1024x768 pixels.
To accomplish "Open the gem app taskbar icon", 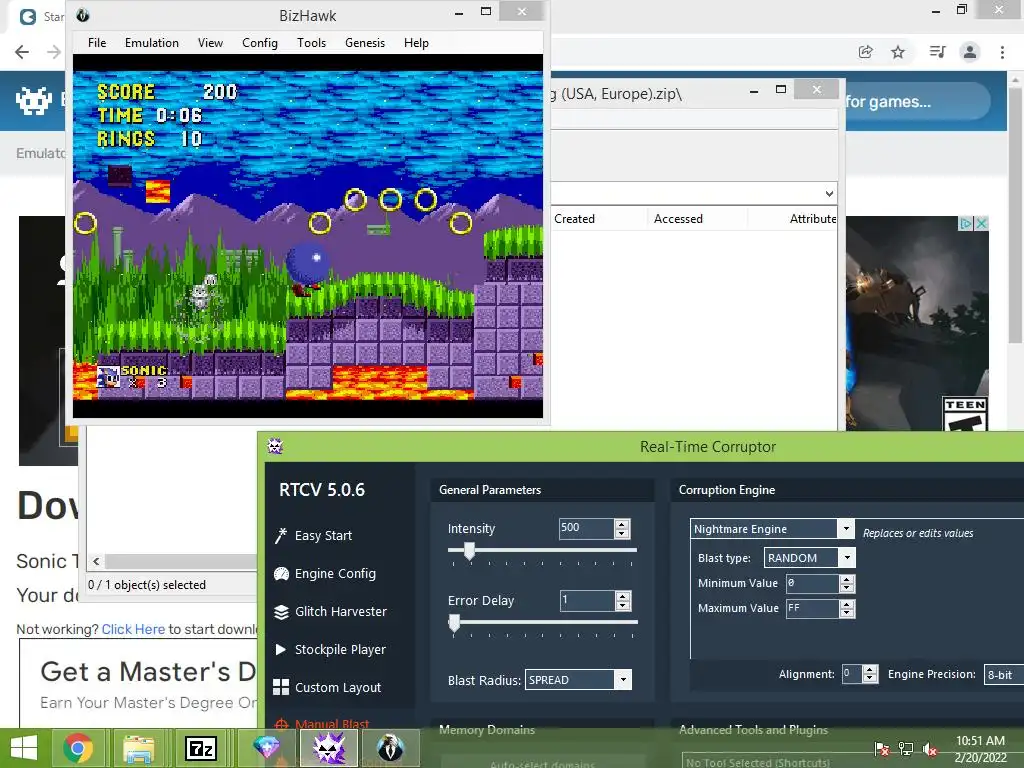I will [266, 748].
